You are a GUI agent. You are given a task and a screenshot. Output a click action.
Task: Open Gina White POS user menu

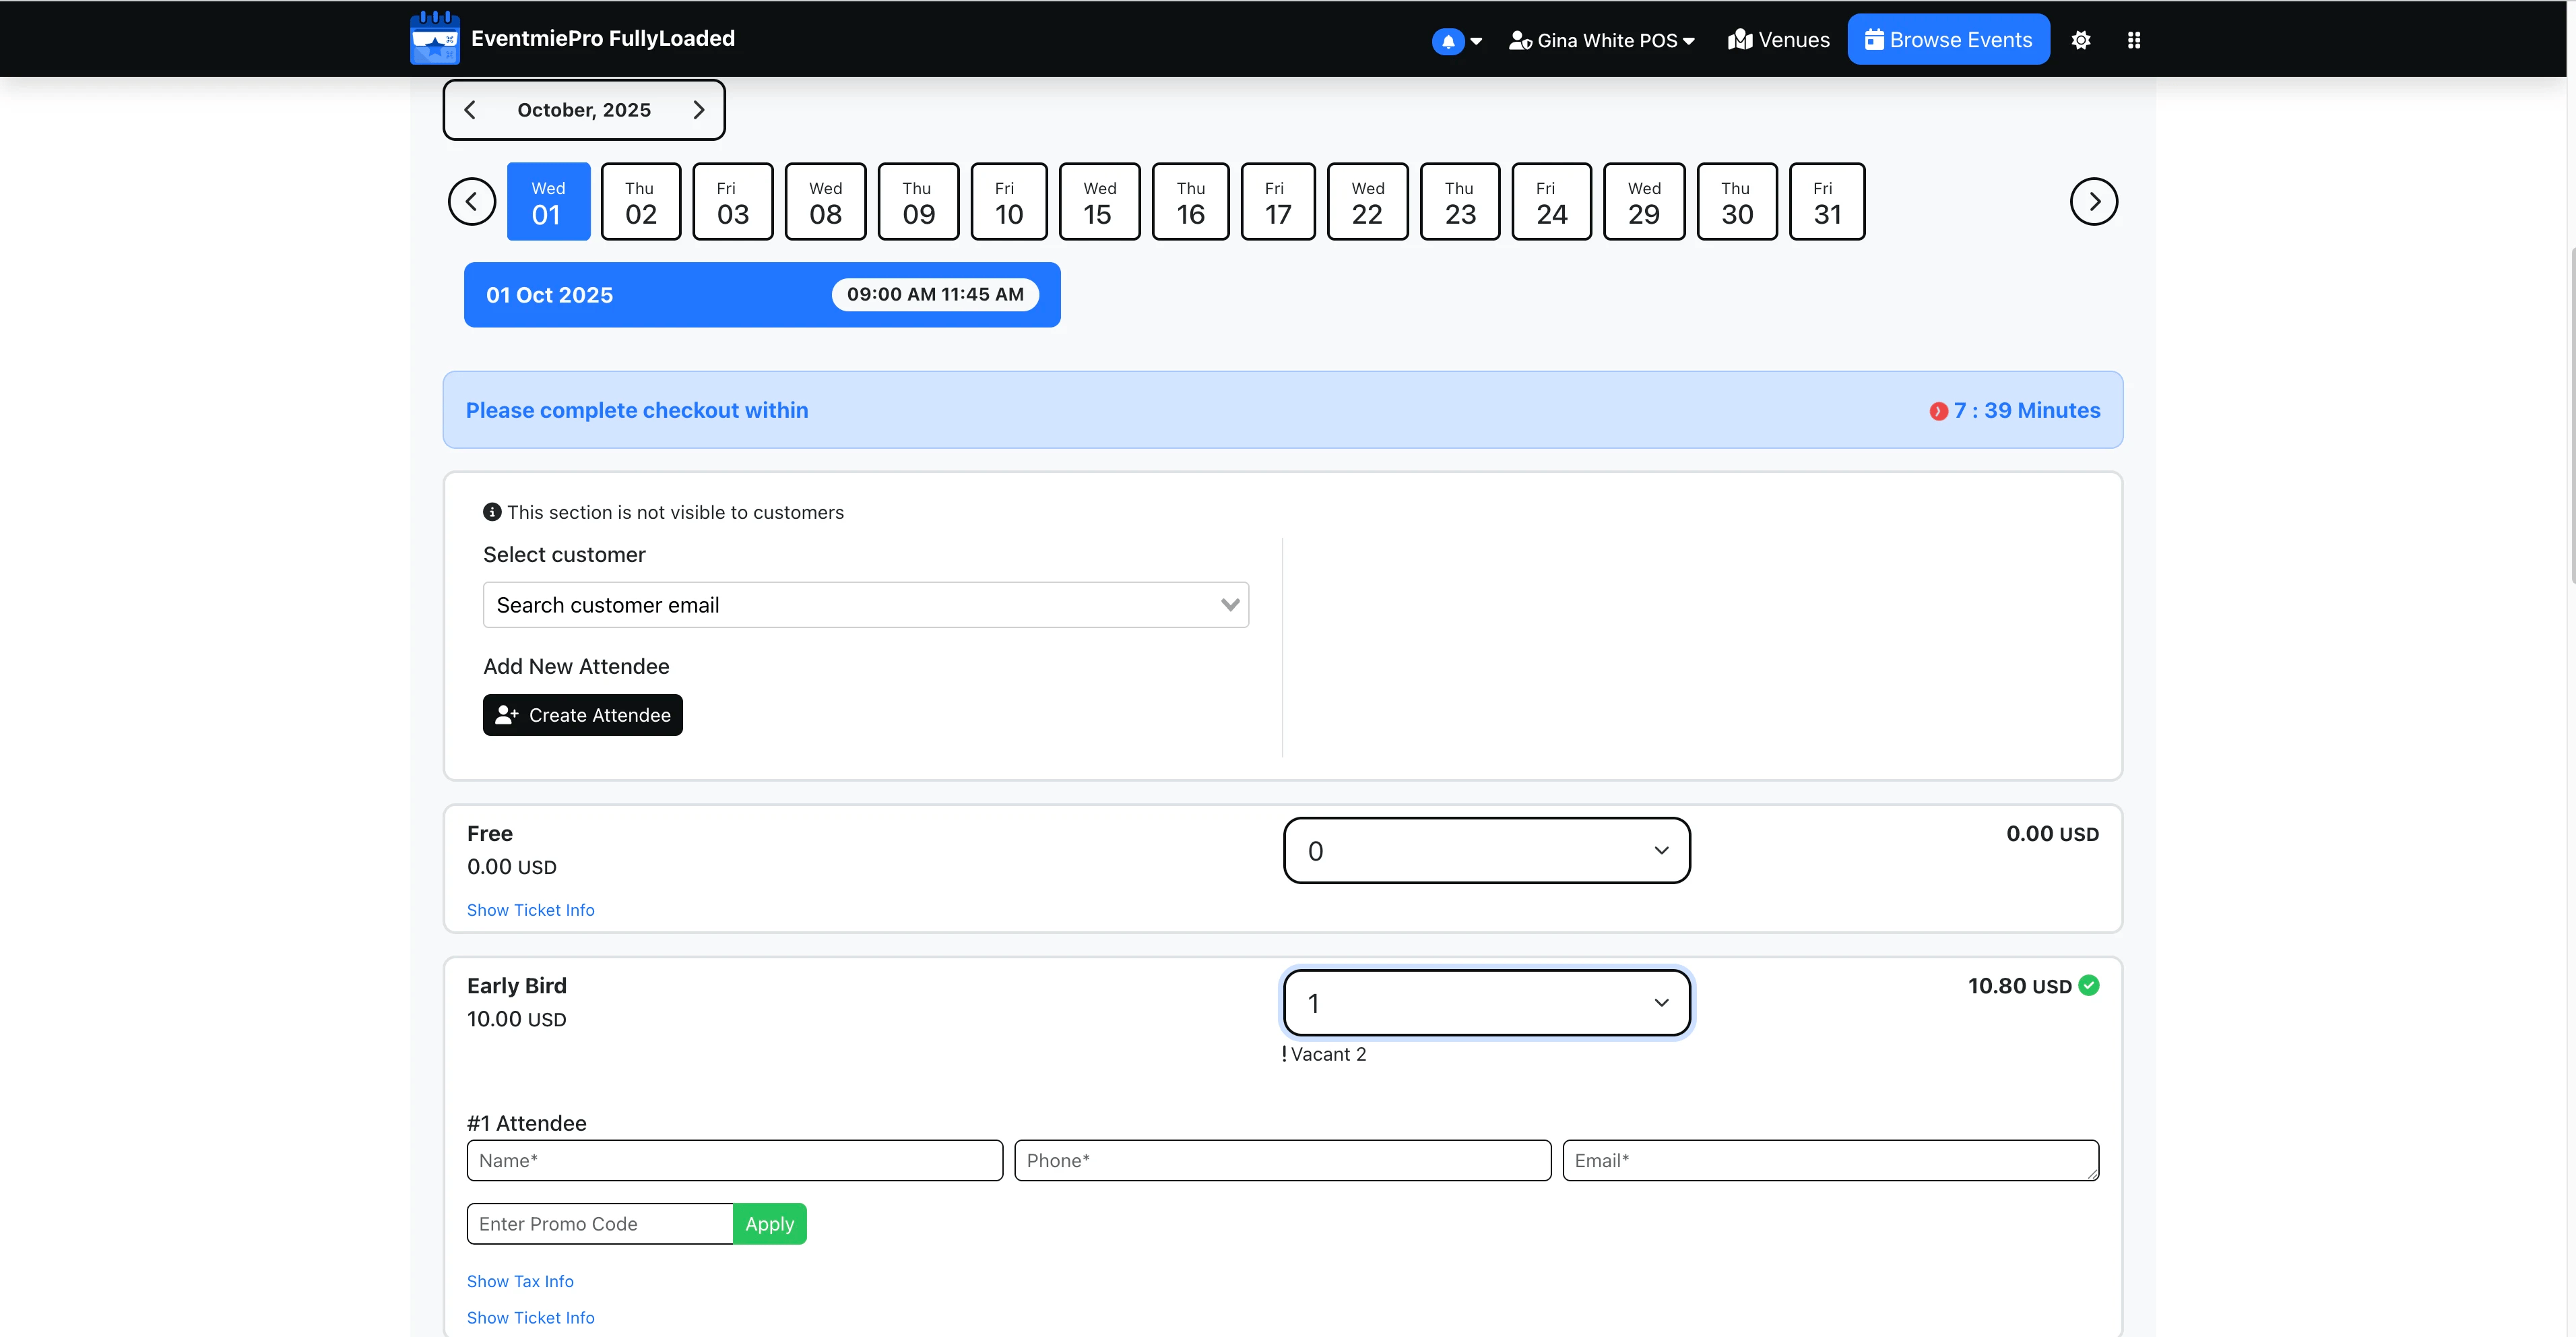1601,41
